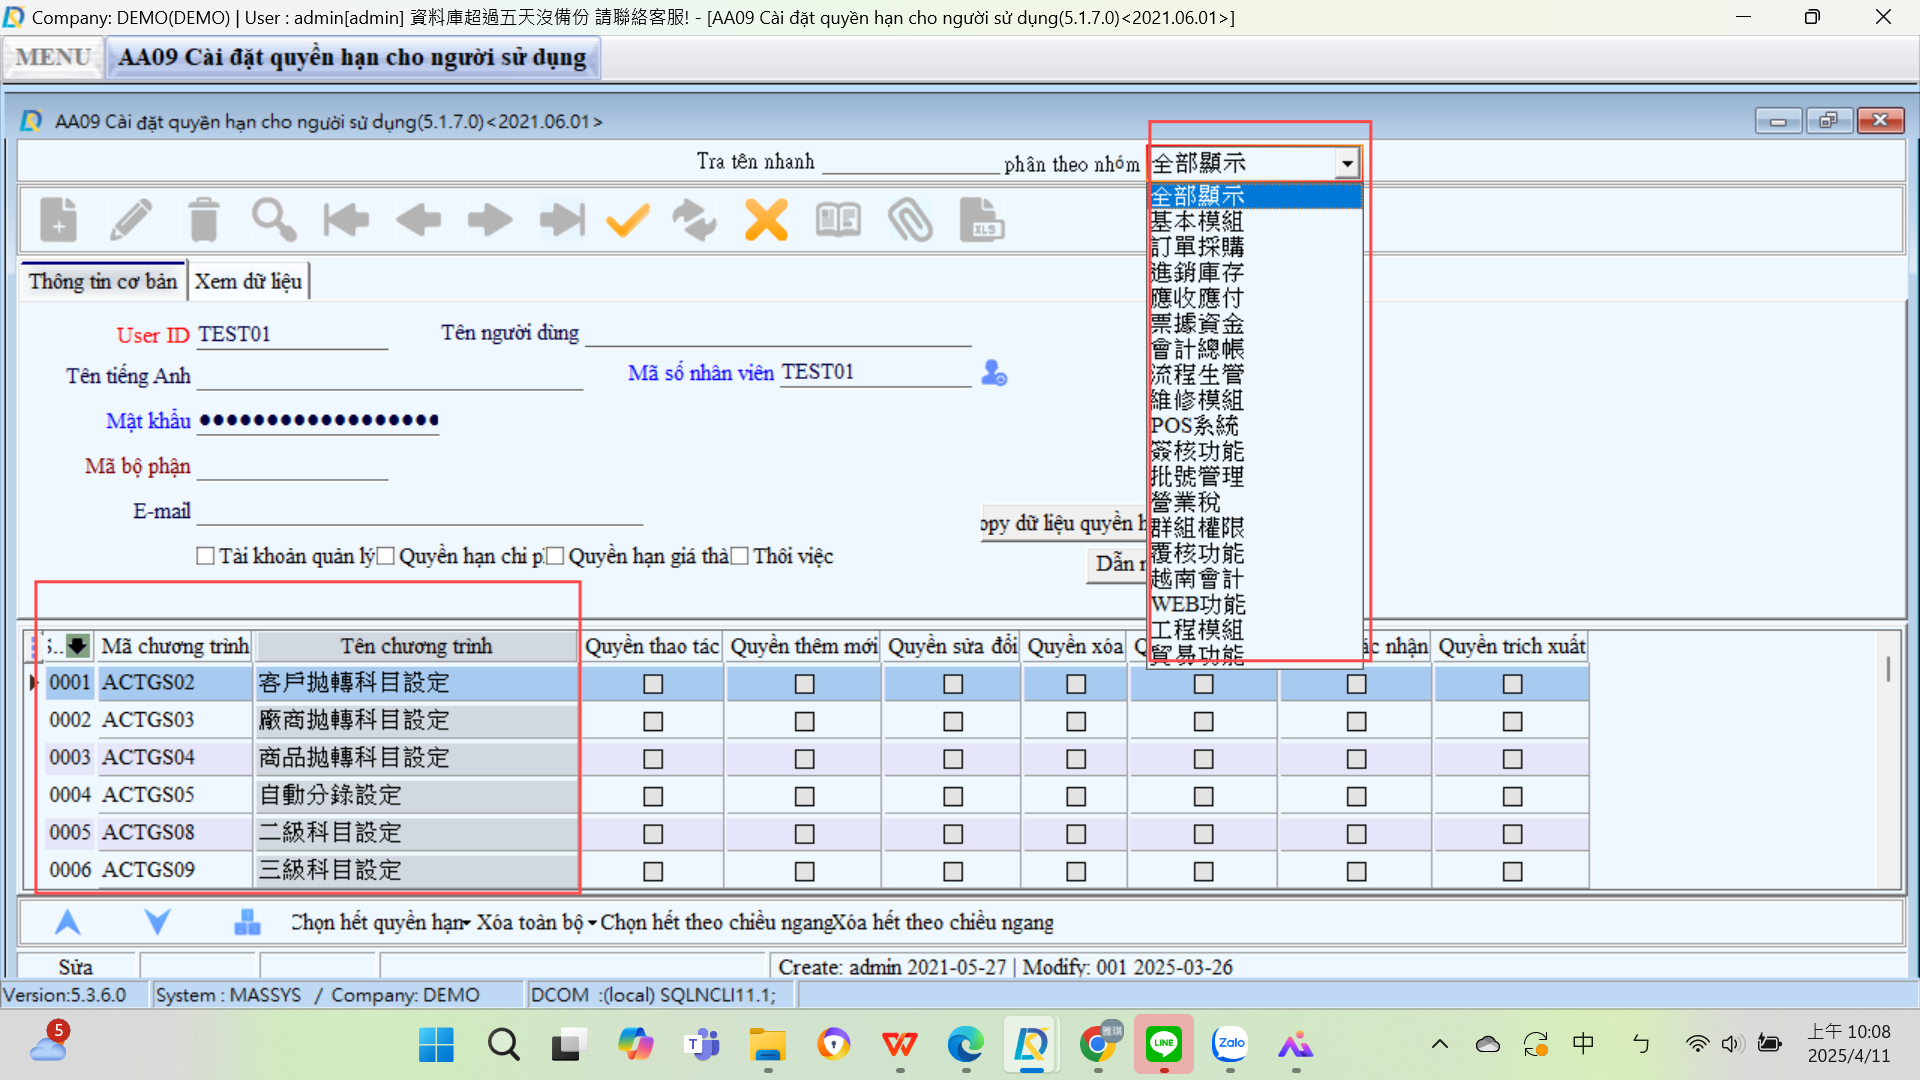This screenshot has height=1080, width=1920.
Task: Select 全部顯示 option in group list
Action: point(1255,196)
